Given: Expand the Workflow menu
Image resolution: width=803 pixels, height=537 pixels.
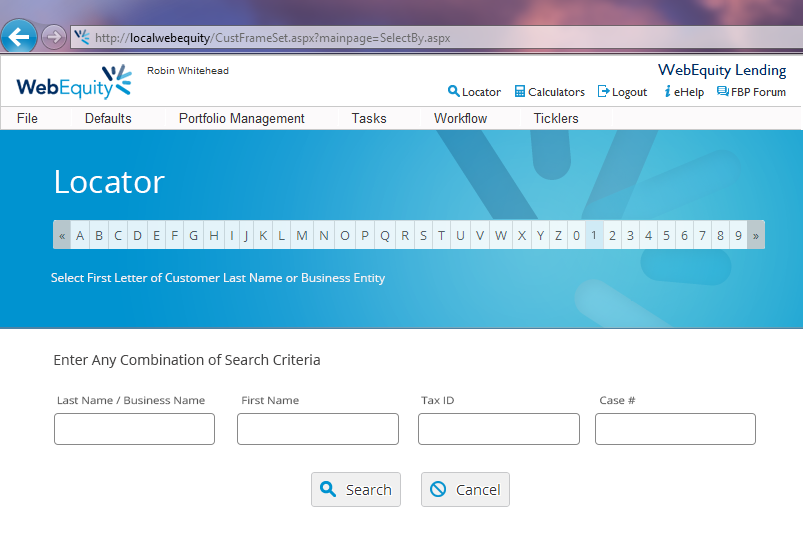Looking at the screenshot, I should coord(460,118).
